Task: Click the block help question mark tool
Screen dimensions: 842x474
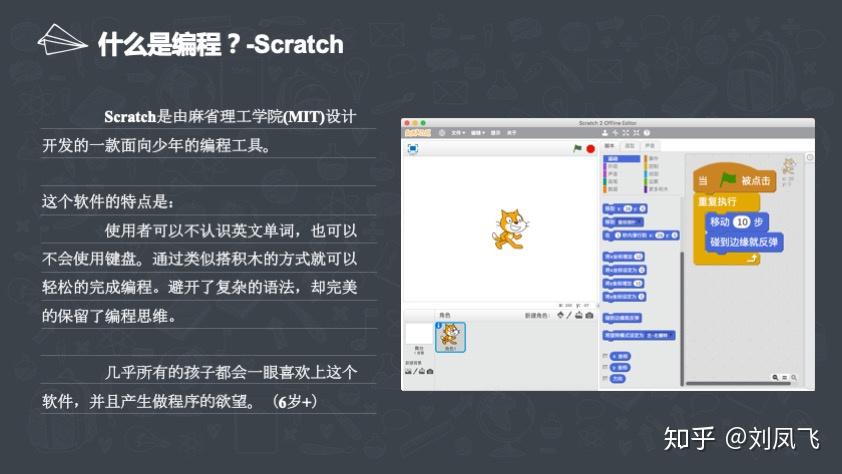Action: coord(647,133)
